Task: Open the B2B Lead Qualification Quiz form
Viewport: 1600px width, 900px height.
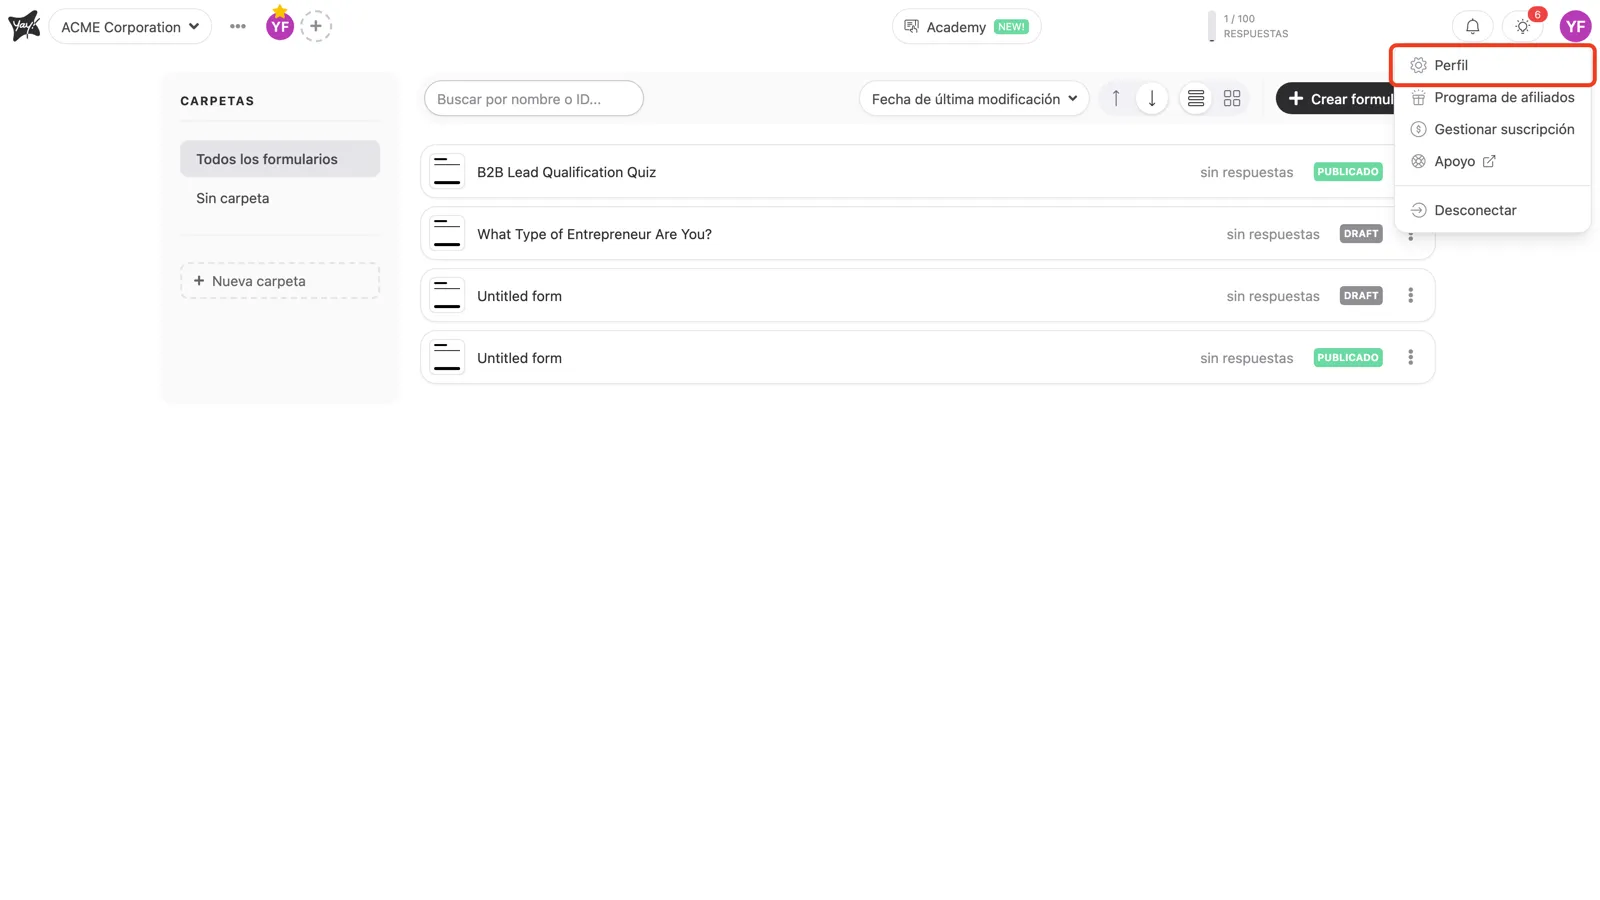Action: point(566,172)
